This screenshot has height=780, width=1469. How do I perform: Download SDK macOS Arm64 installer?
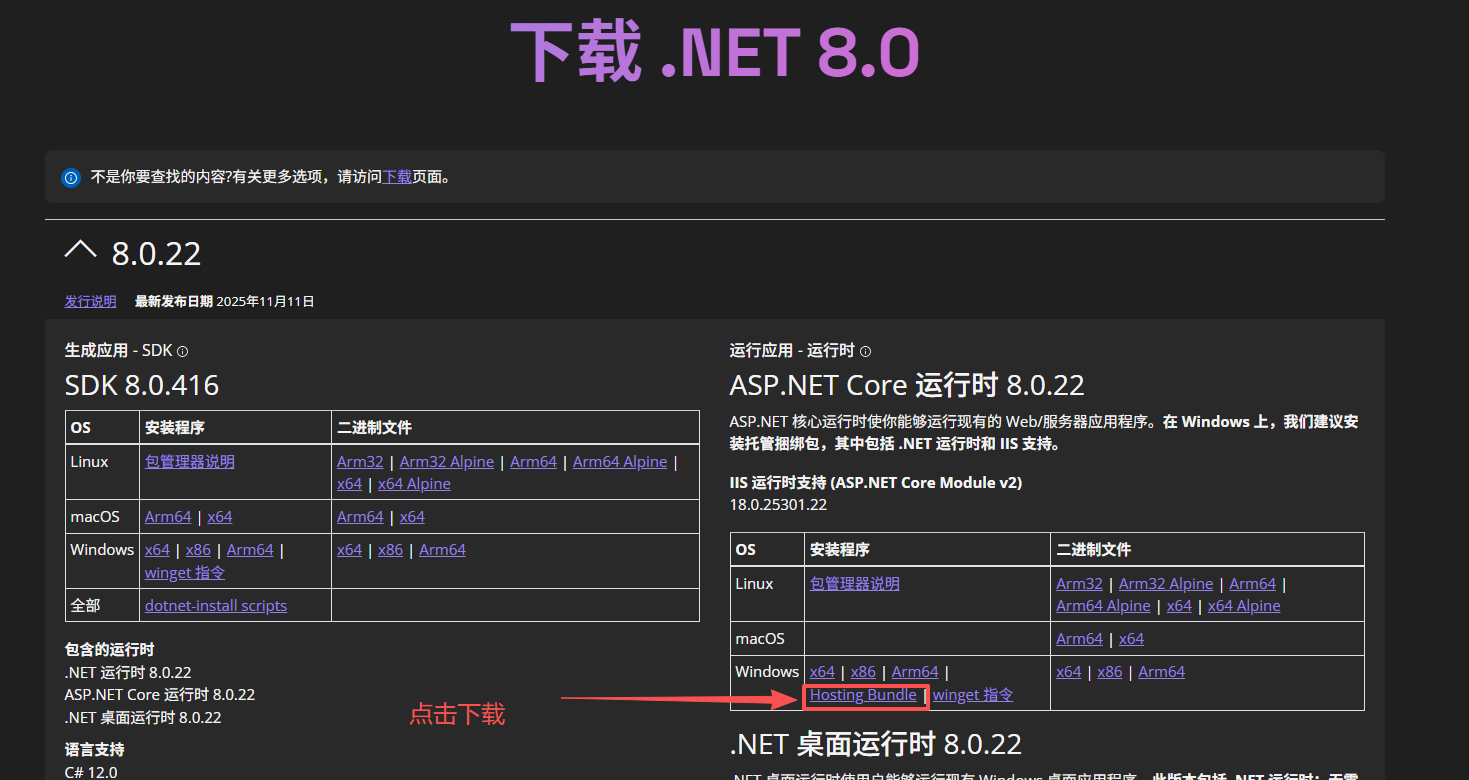[168, 517]
